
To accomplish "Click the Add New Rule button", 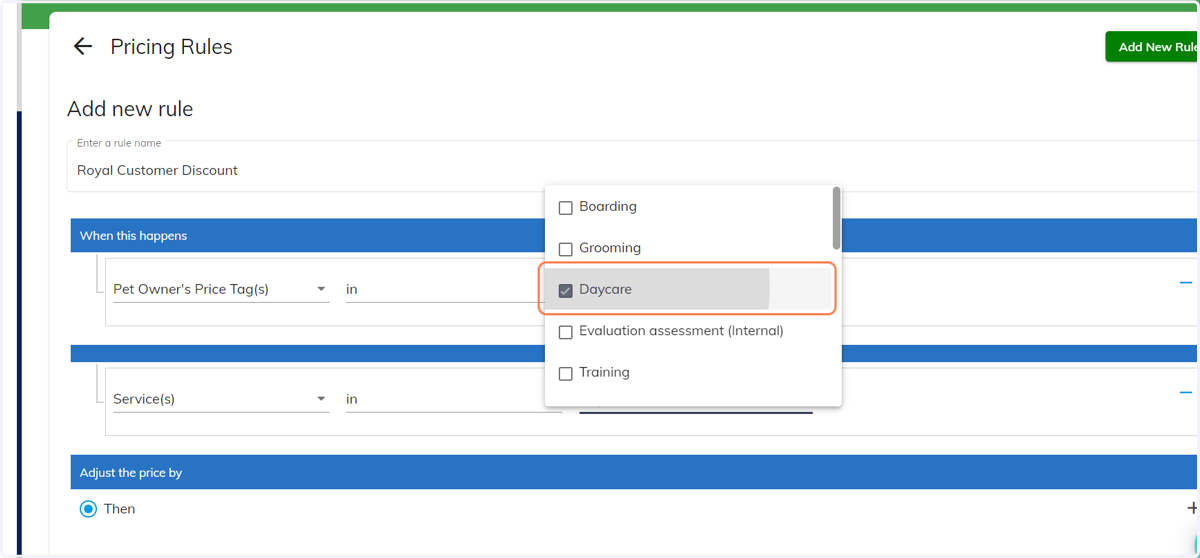I will pos(1152,47).
